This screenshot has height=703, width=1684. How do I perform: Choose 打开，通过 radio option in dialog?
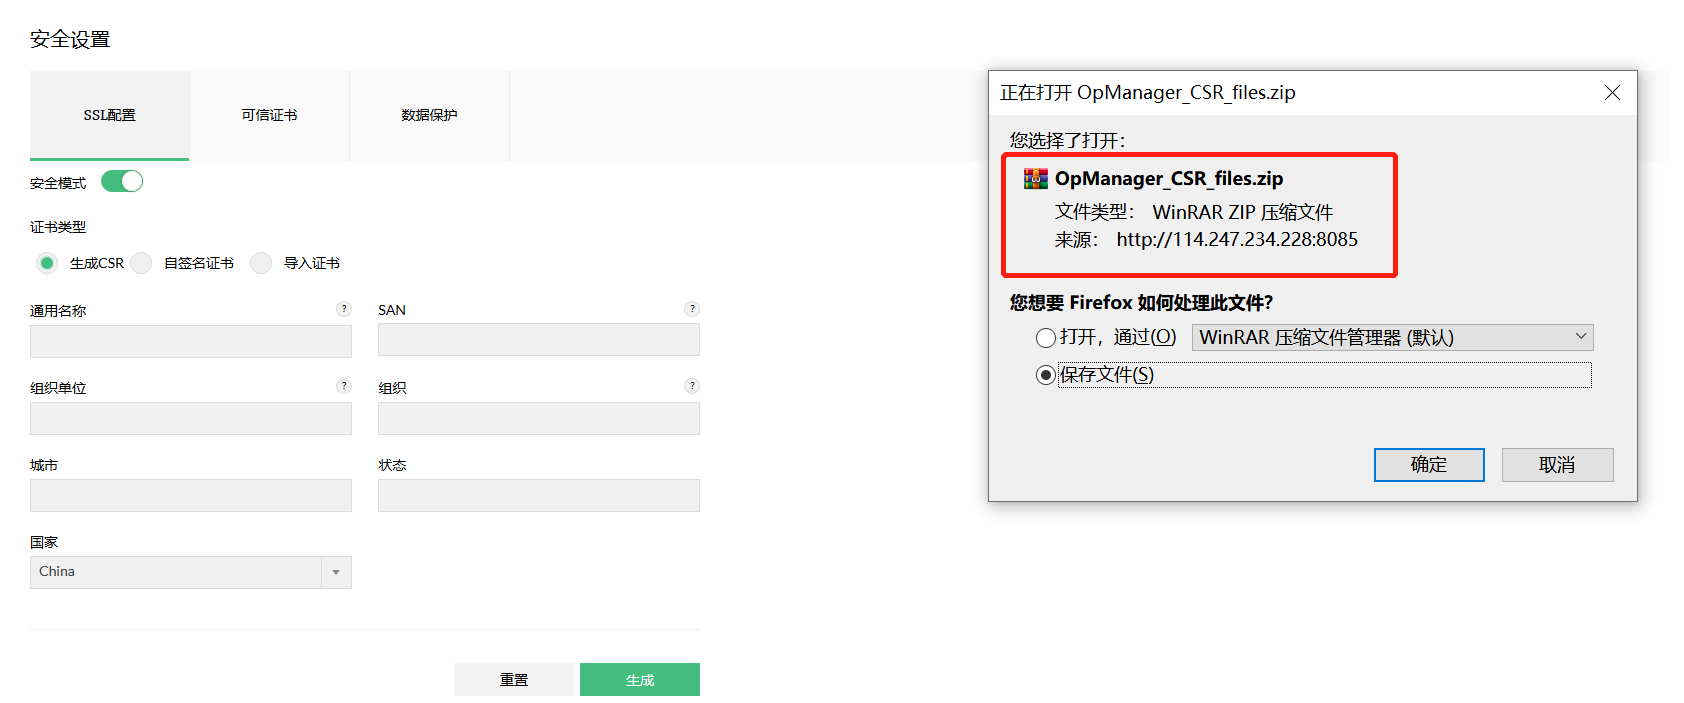click(x=1046, y=338)
